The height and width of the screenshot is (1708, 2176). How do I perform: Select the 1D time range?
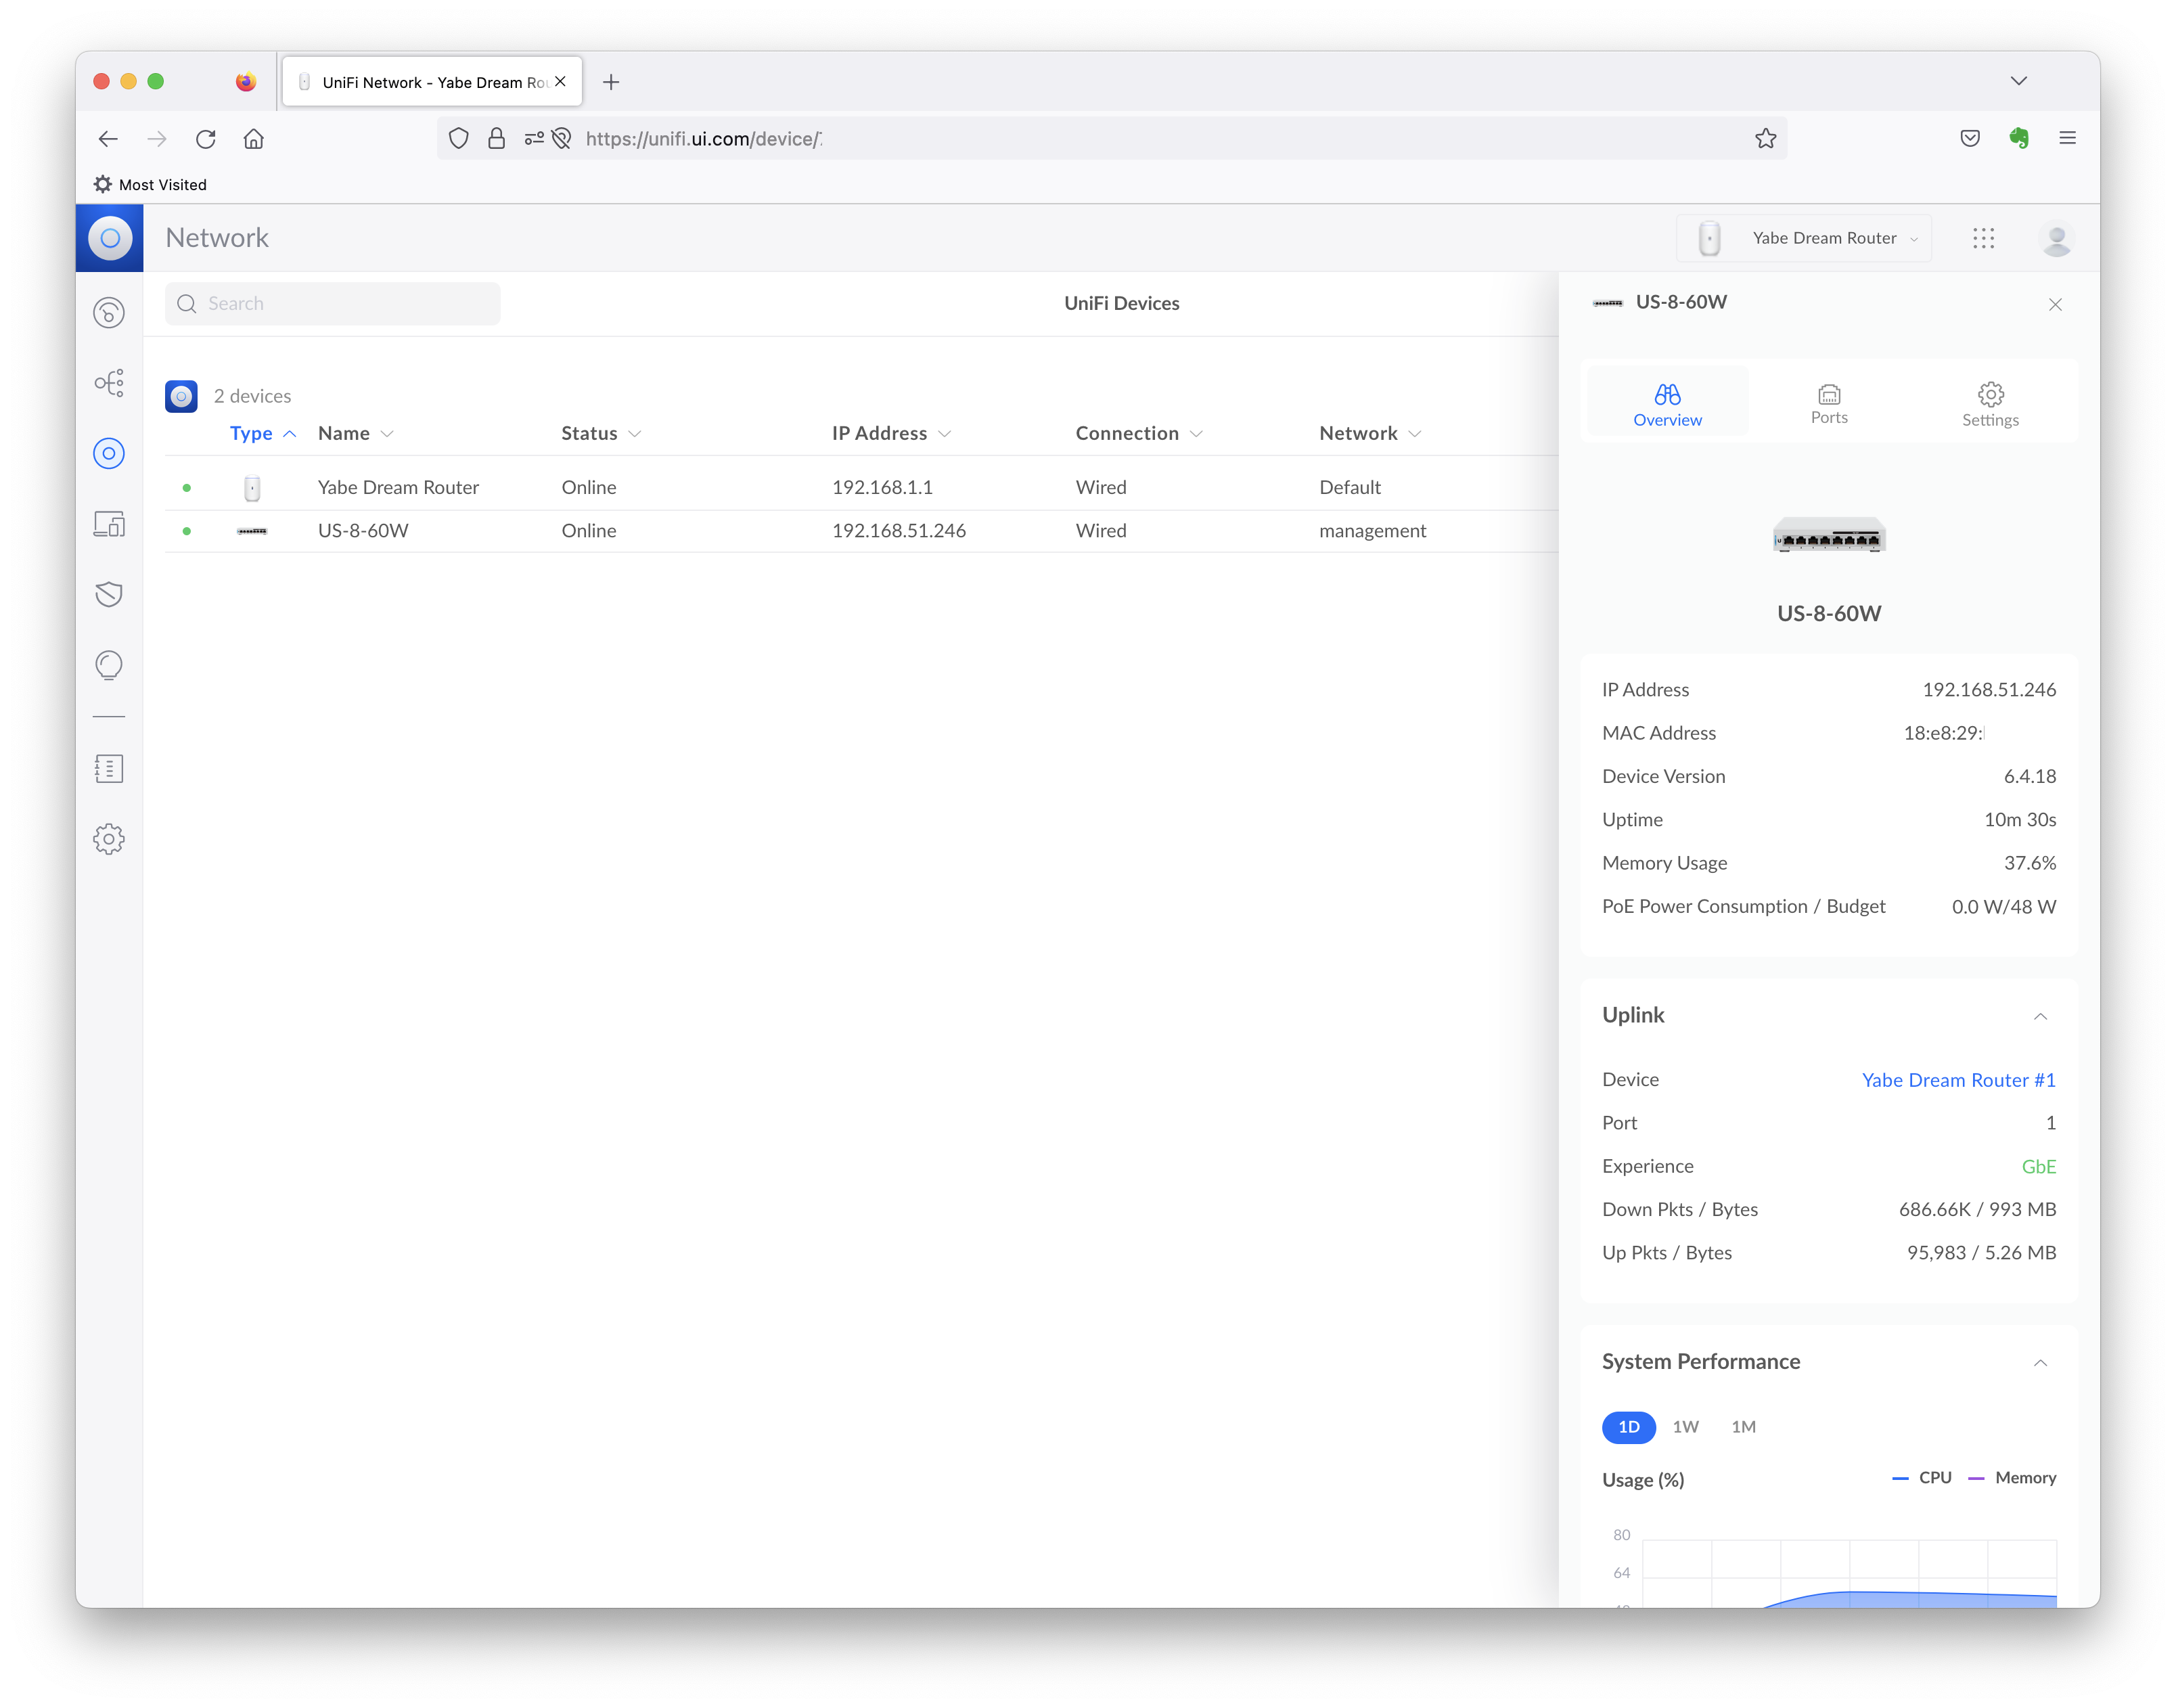pyautogui.click(x=1629, y=1427)
